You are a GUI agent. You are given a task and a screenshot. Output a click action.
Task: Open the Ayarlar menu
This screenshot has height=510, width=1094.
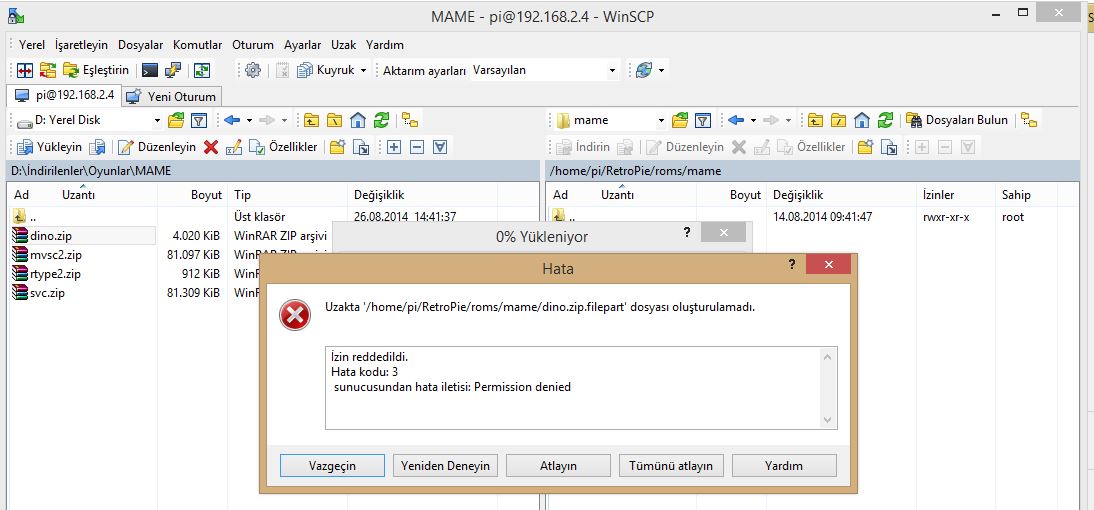(x=302, y=45)
